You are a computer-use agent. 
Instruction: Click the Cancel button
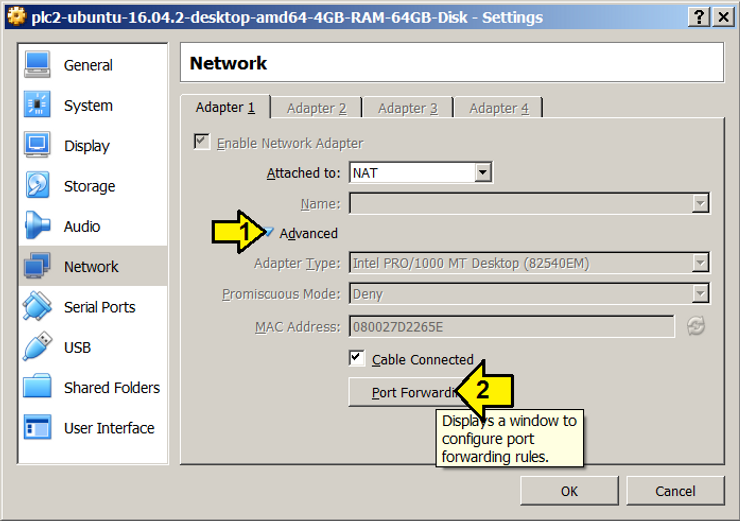(x=675, y=491)
